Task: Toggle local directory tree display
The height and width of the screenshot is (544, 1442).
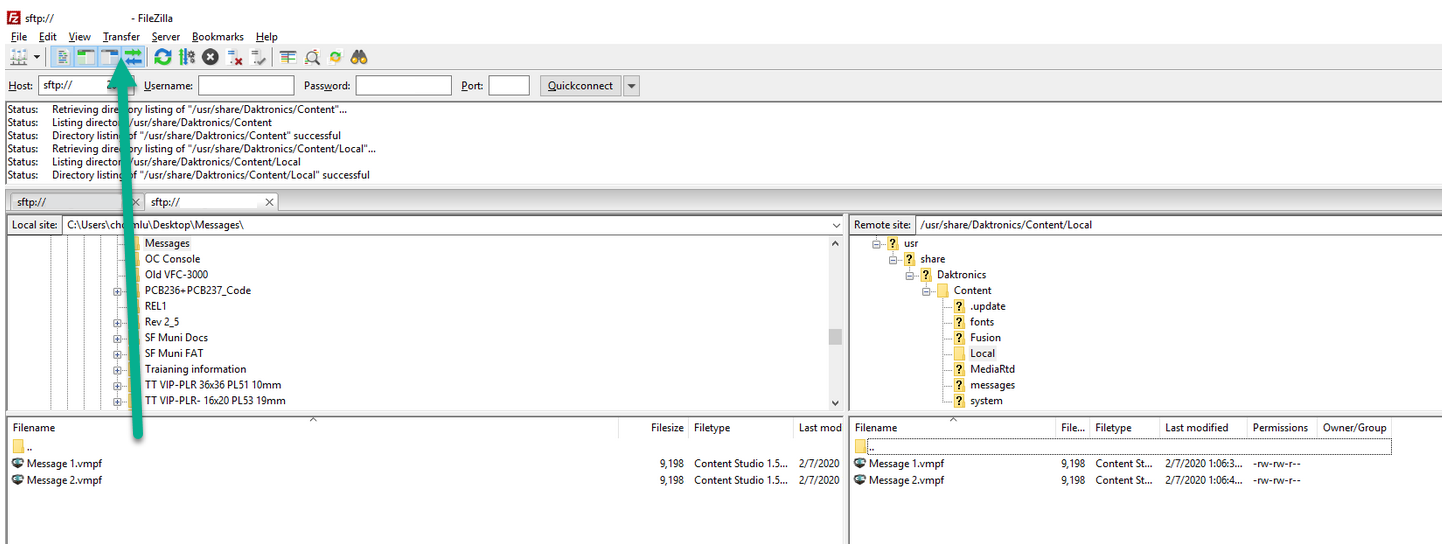Action: tap(86, 58)
